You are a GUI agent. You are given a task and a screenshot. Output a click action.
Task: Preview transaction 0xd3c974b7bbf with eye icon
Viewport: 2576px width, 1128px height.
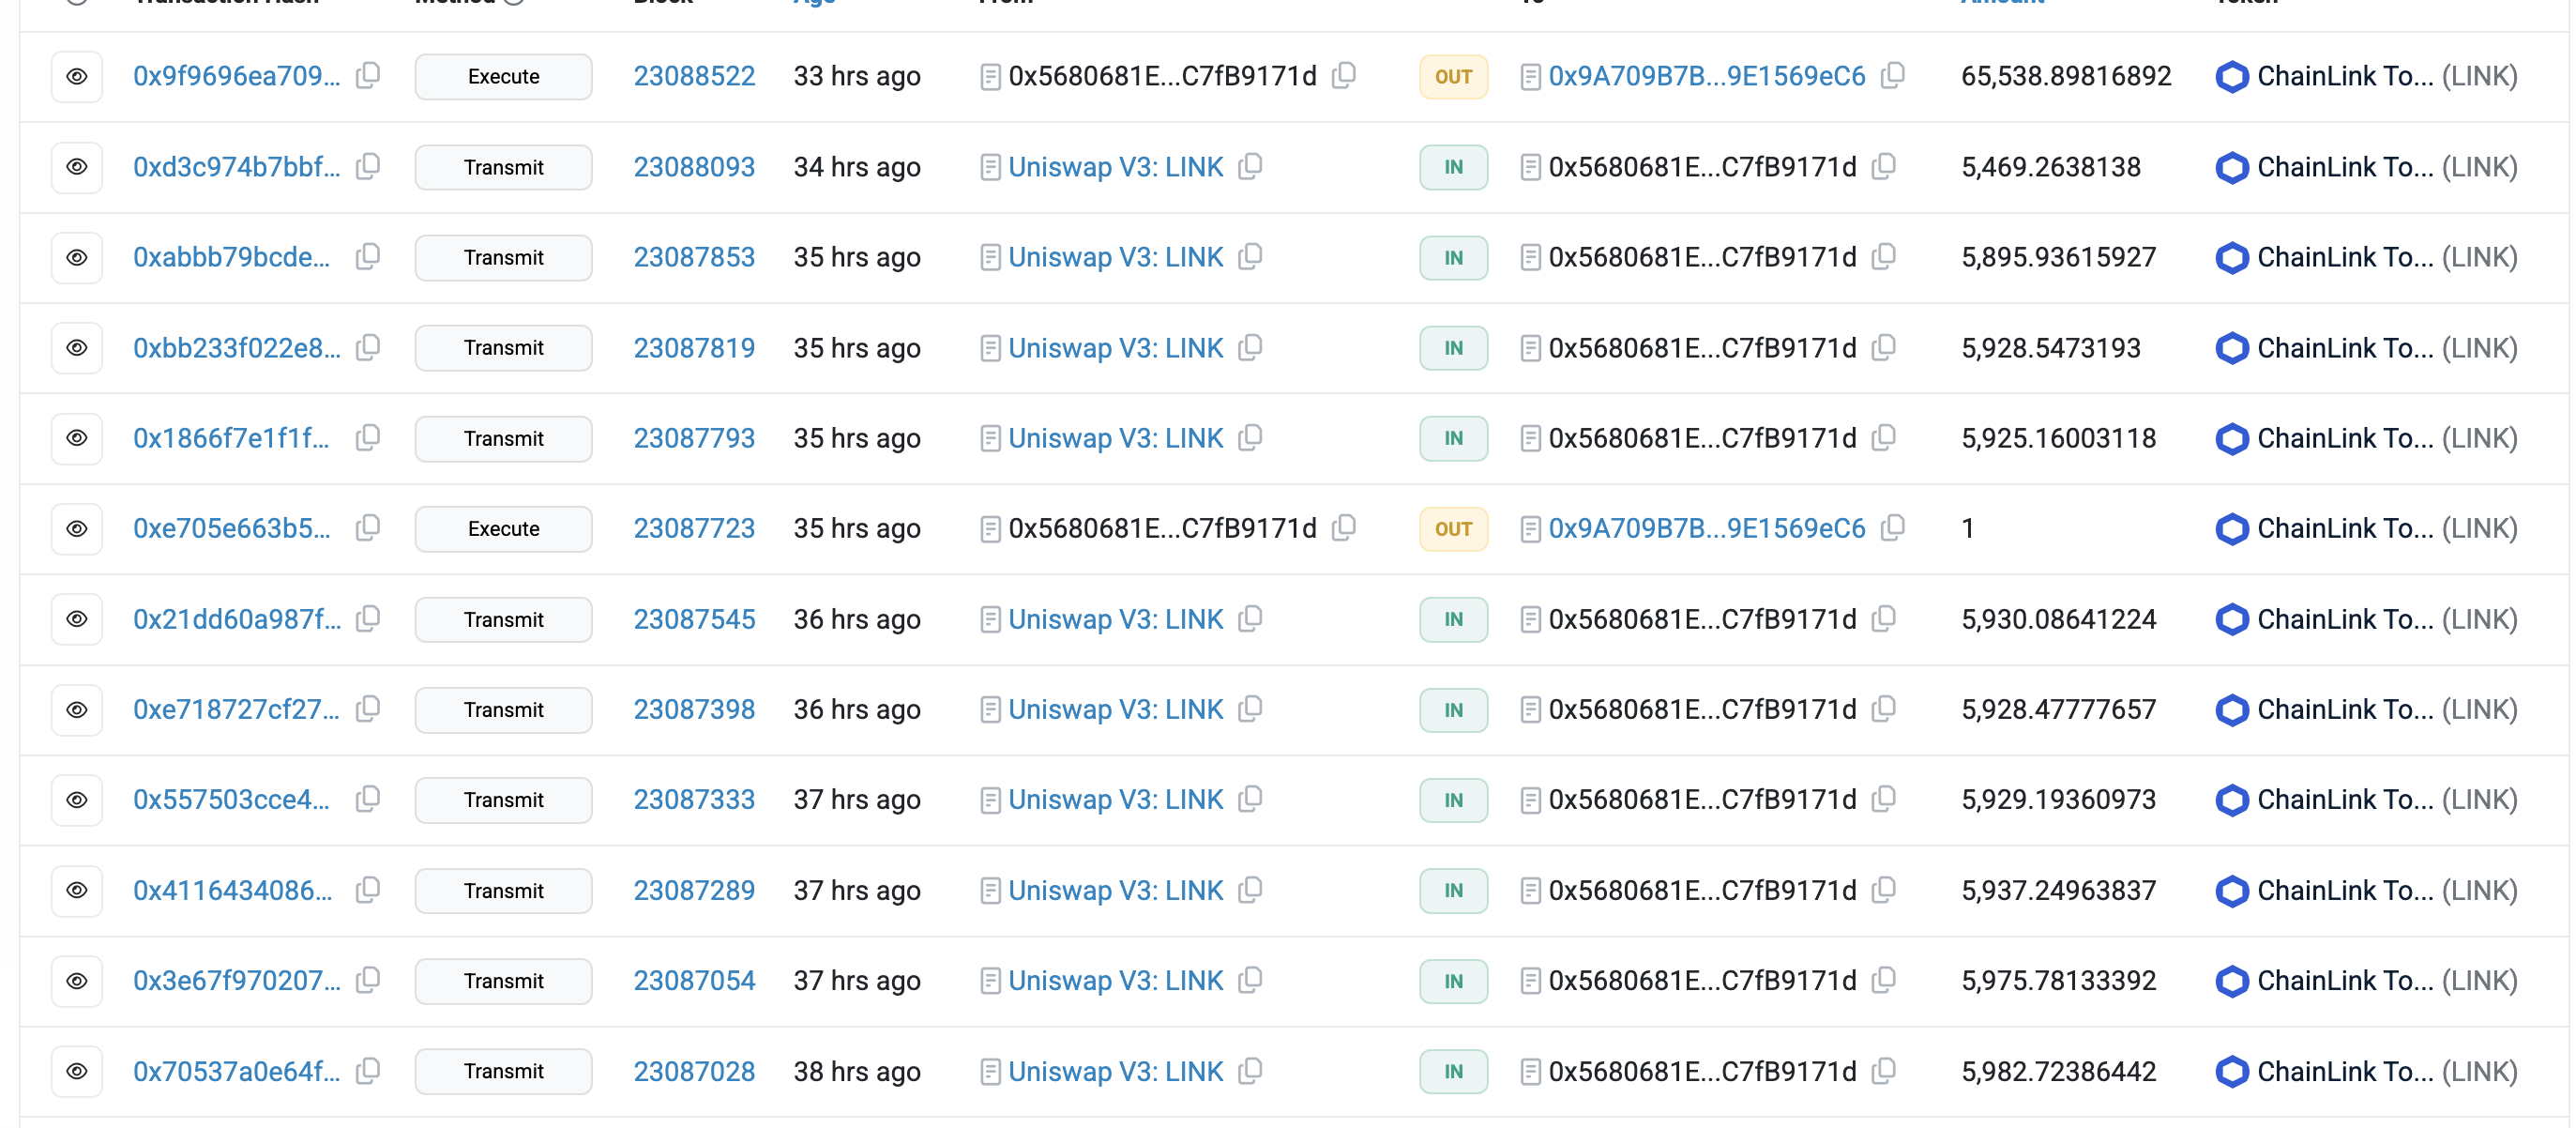(77, 167)
